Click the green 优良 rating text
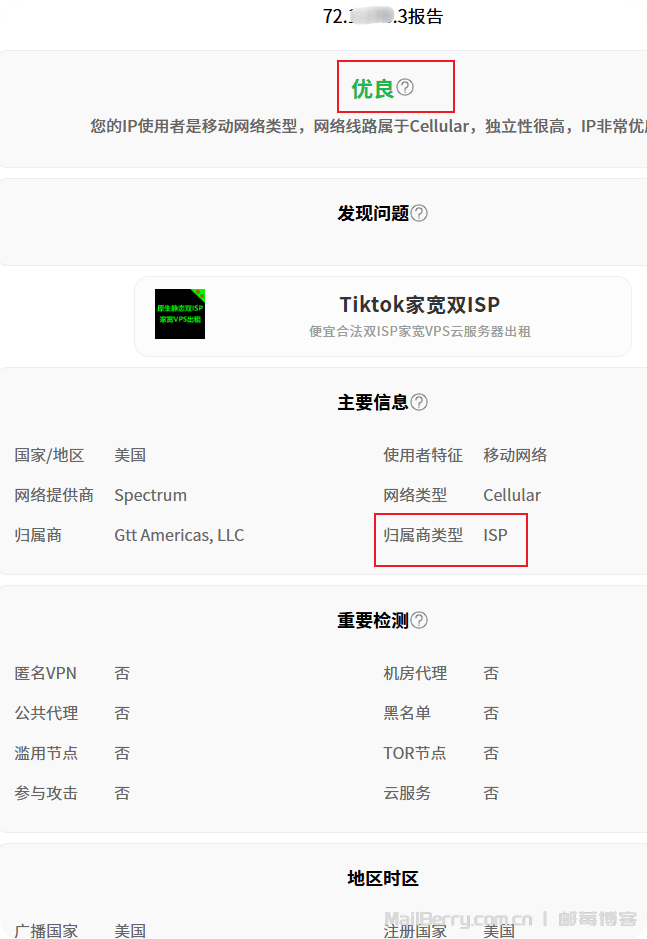The width and height of the screenshot is (647, 939). click(x=372, y=89)
